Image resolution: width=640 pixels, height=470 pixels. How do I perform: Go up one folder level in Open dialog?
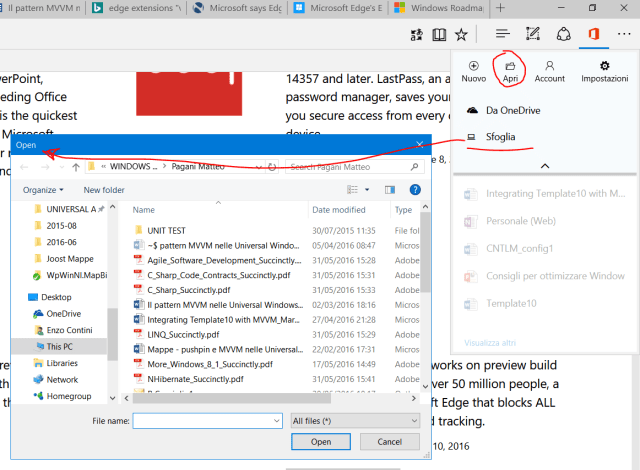(x=76, y=167)
